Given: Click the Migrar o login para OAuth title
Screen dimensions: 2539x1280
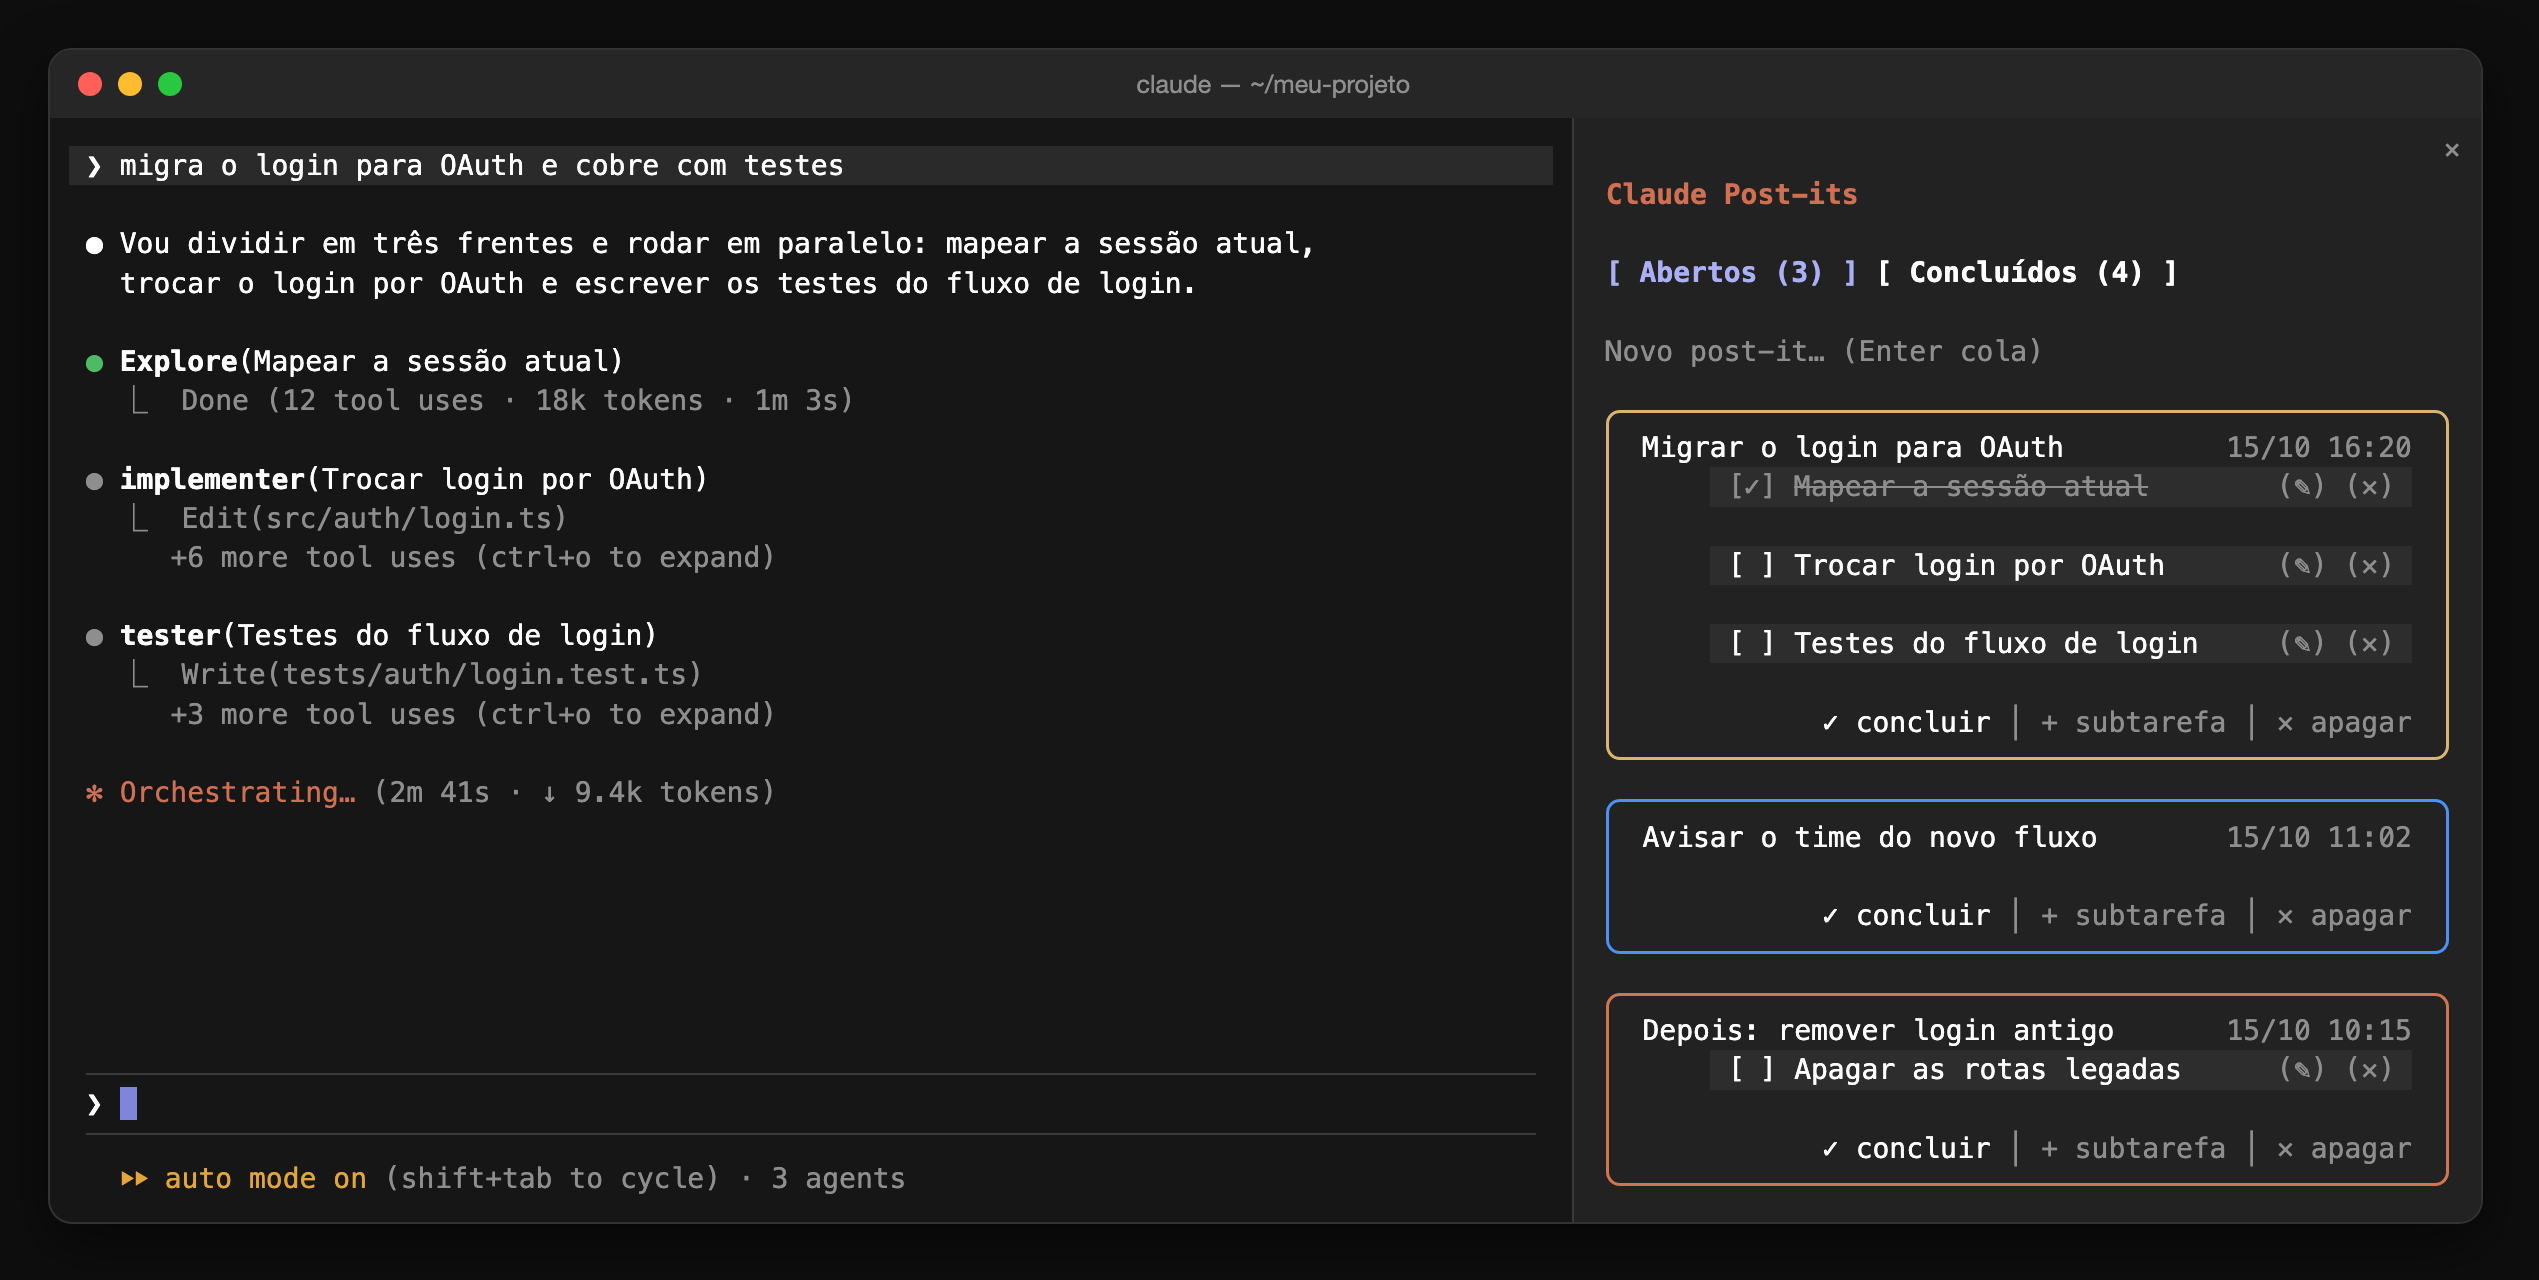Looking at the screenshot, I should [1852, 447].
